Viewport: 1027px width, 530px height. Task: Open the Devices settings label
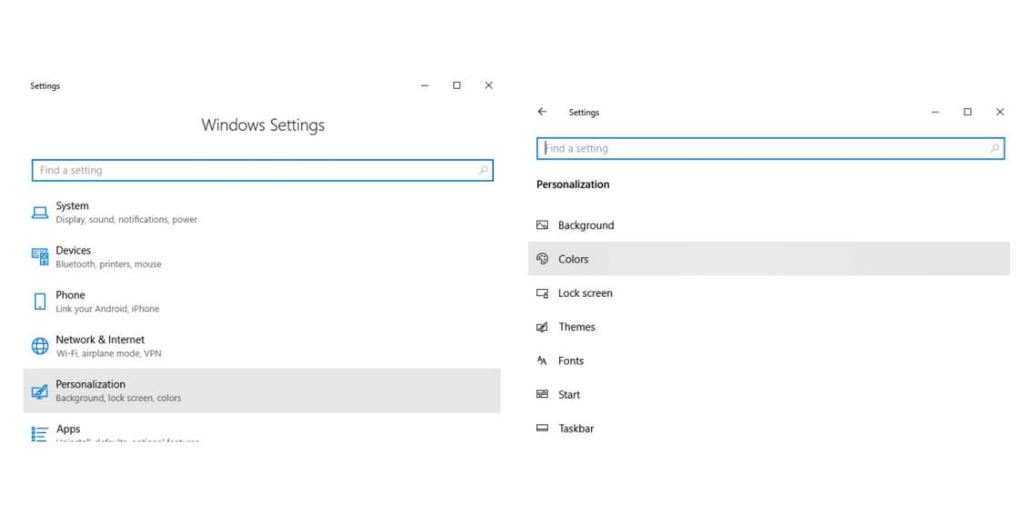[73, 250]
